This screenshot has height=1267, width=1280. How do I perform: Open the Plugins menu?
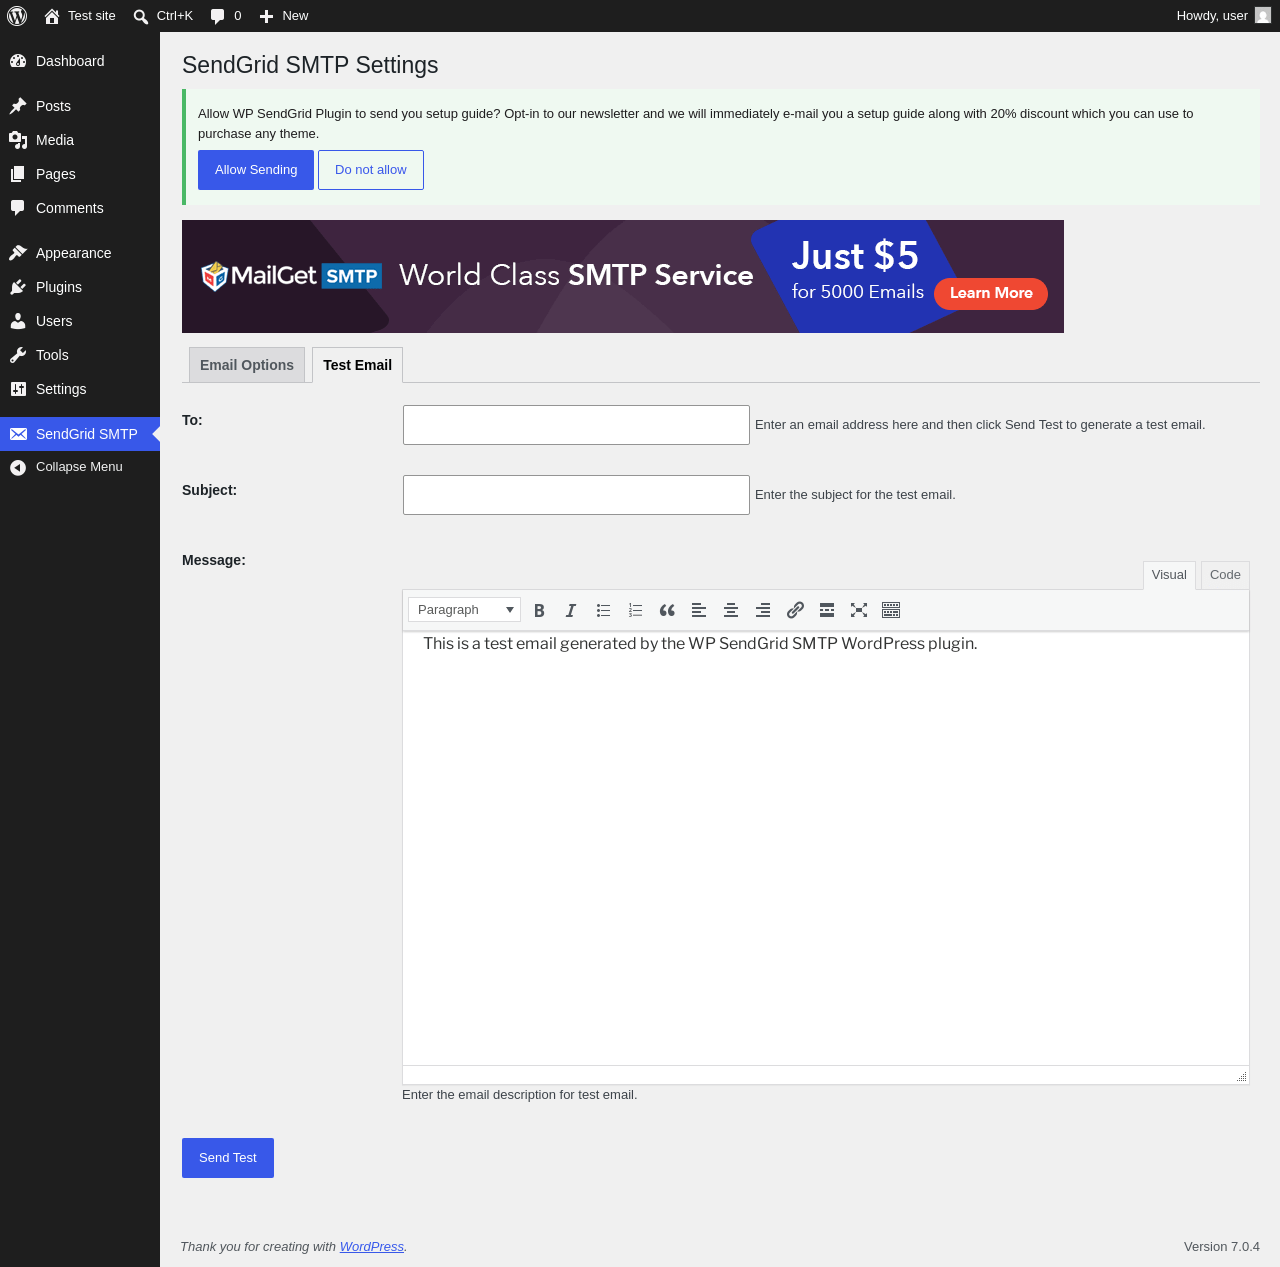(80, 287)
